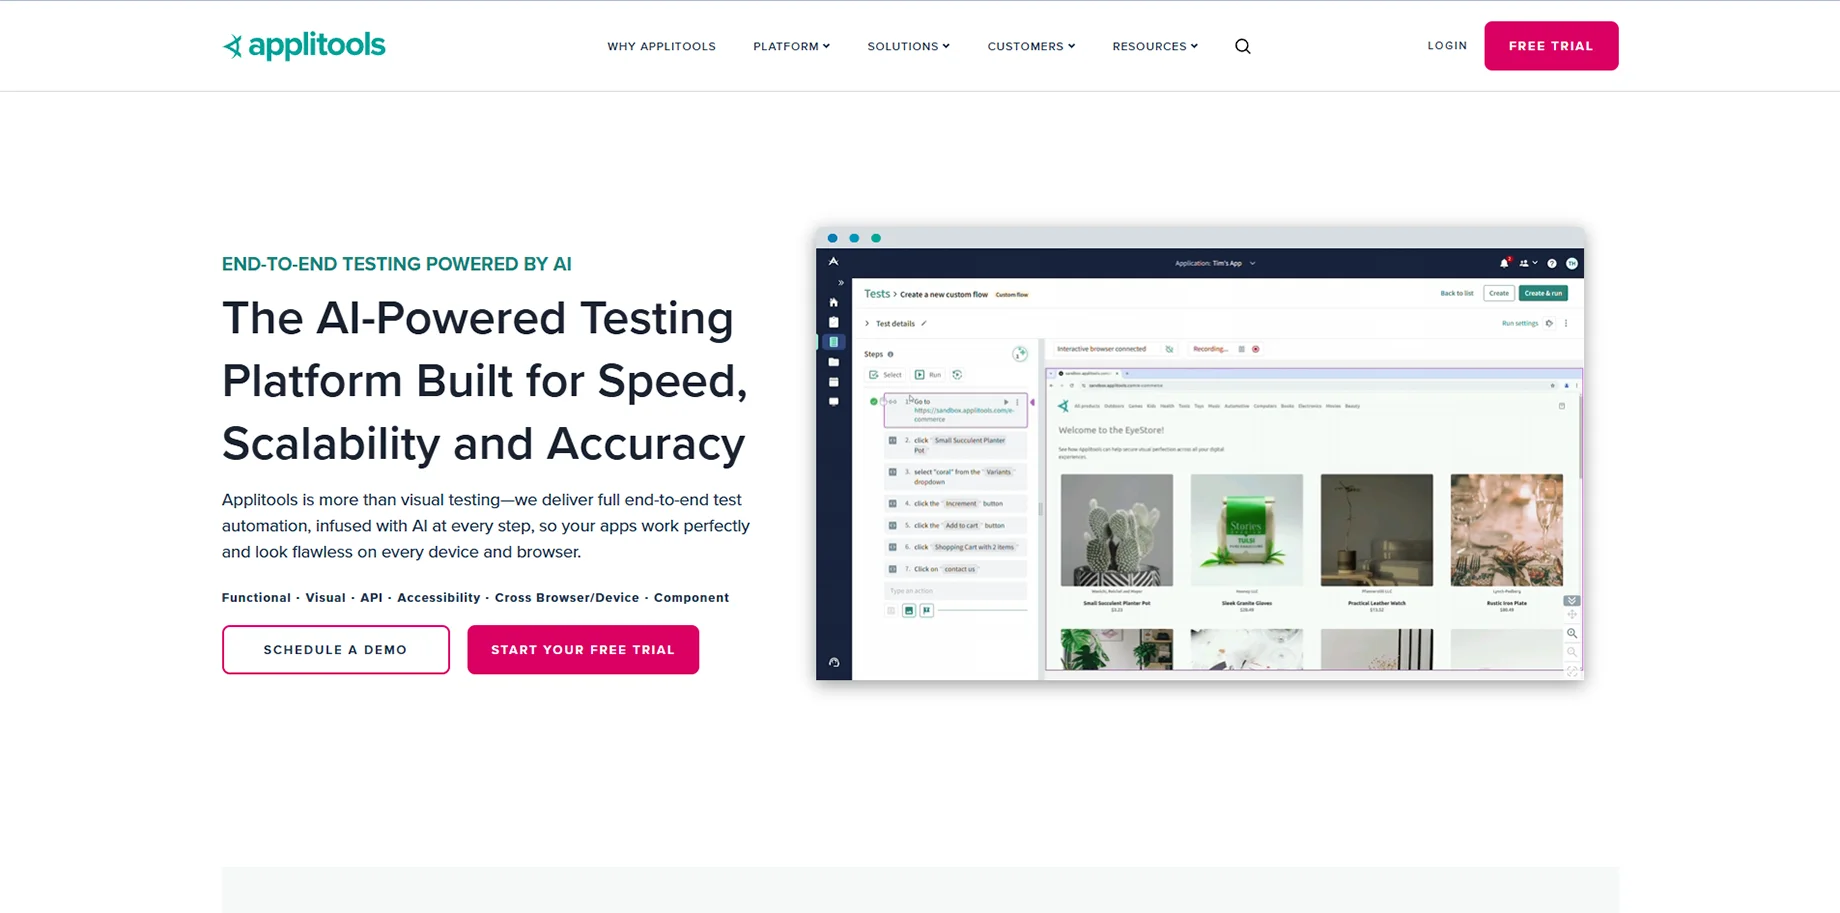Viewport: 1840px width, 913px height.
Task: Click the double-chevron collapse icon above zoom controls
Action: (x=1572, y=601)
